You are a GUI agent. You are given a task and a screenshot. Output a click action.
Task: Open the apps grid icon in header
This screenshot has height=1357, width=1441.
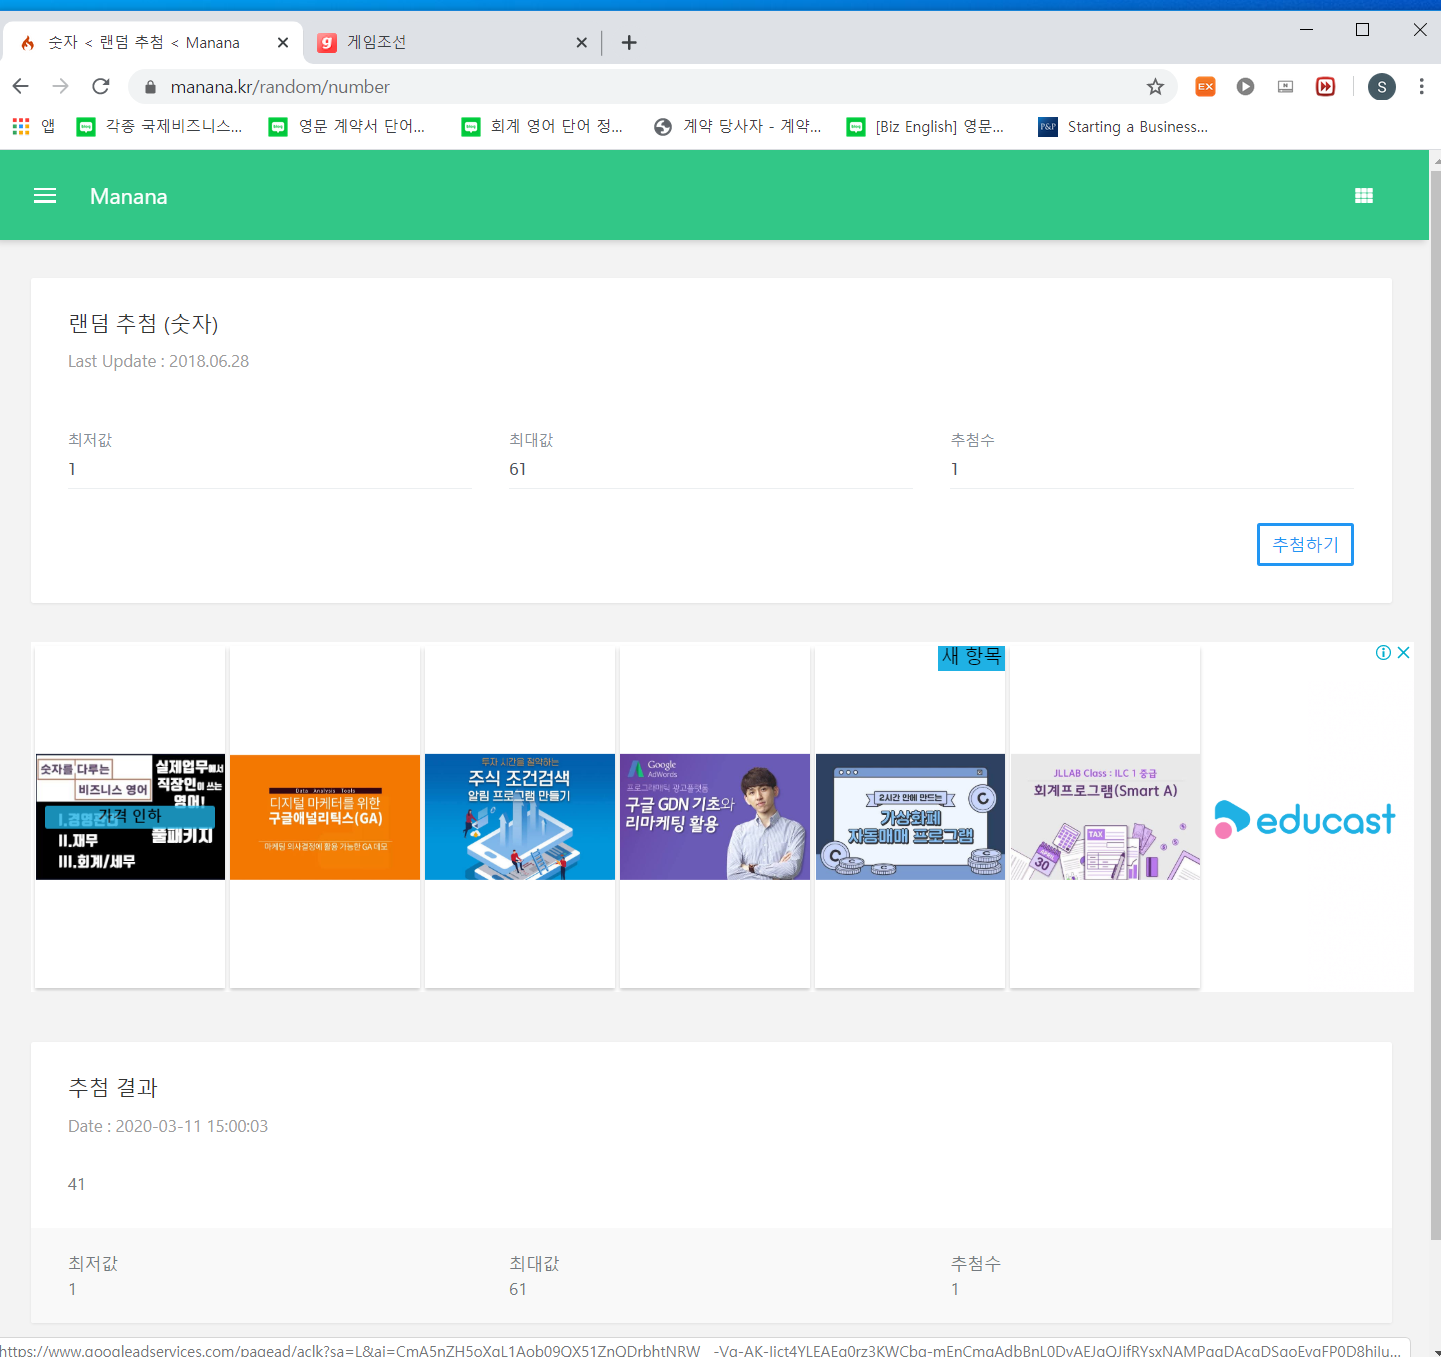[x=1363, y=196]
